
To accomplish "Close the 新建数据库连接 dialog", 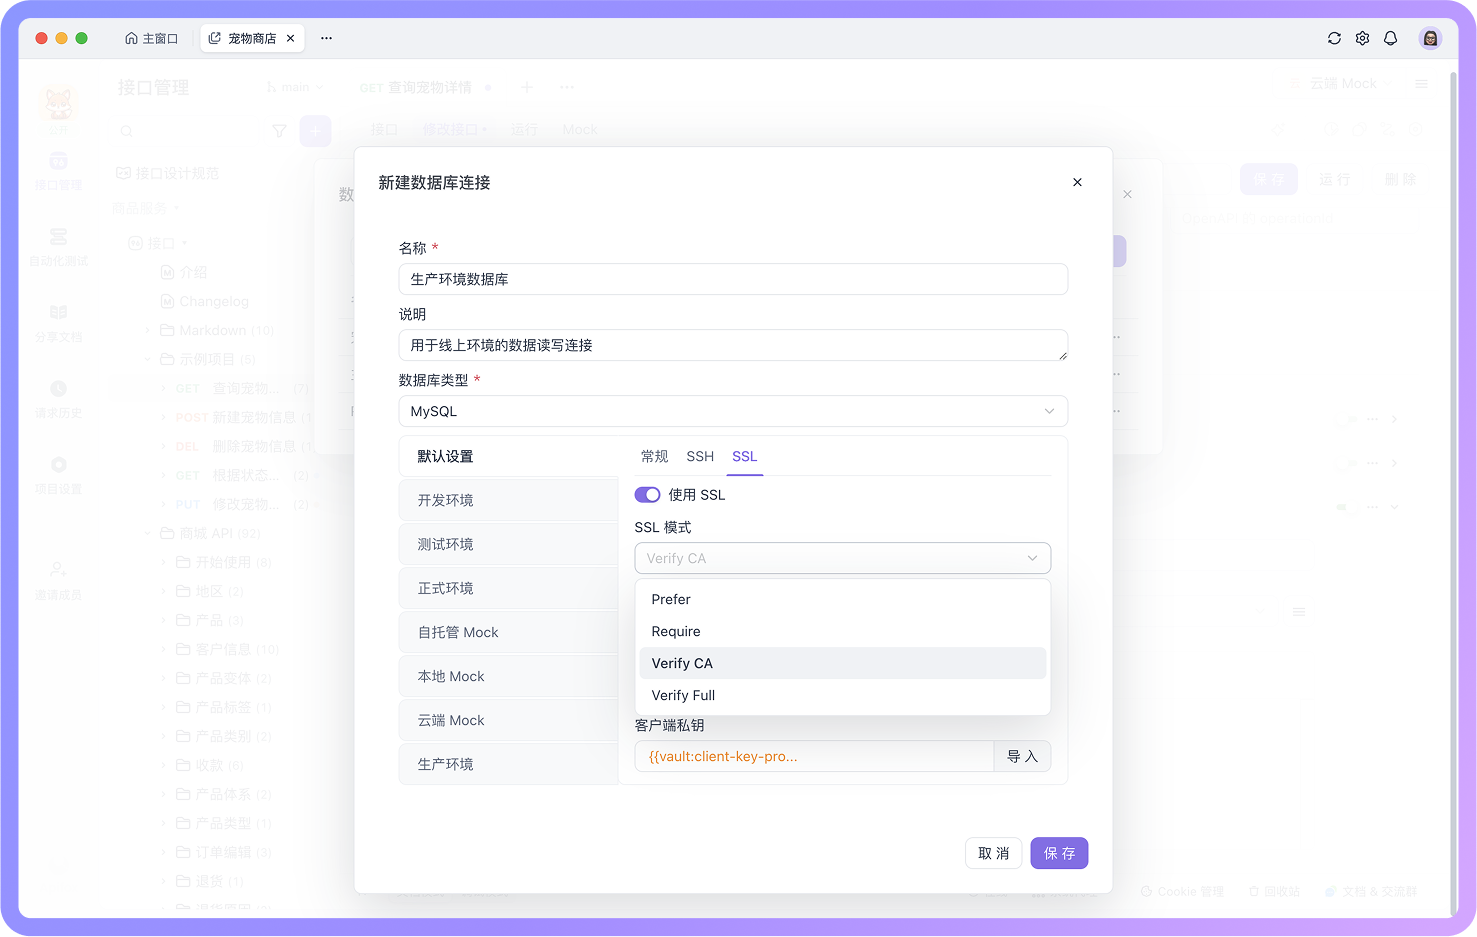I will click(1077, 182).
